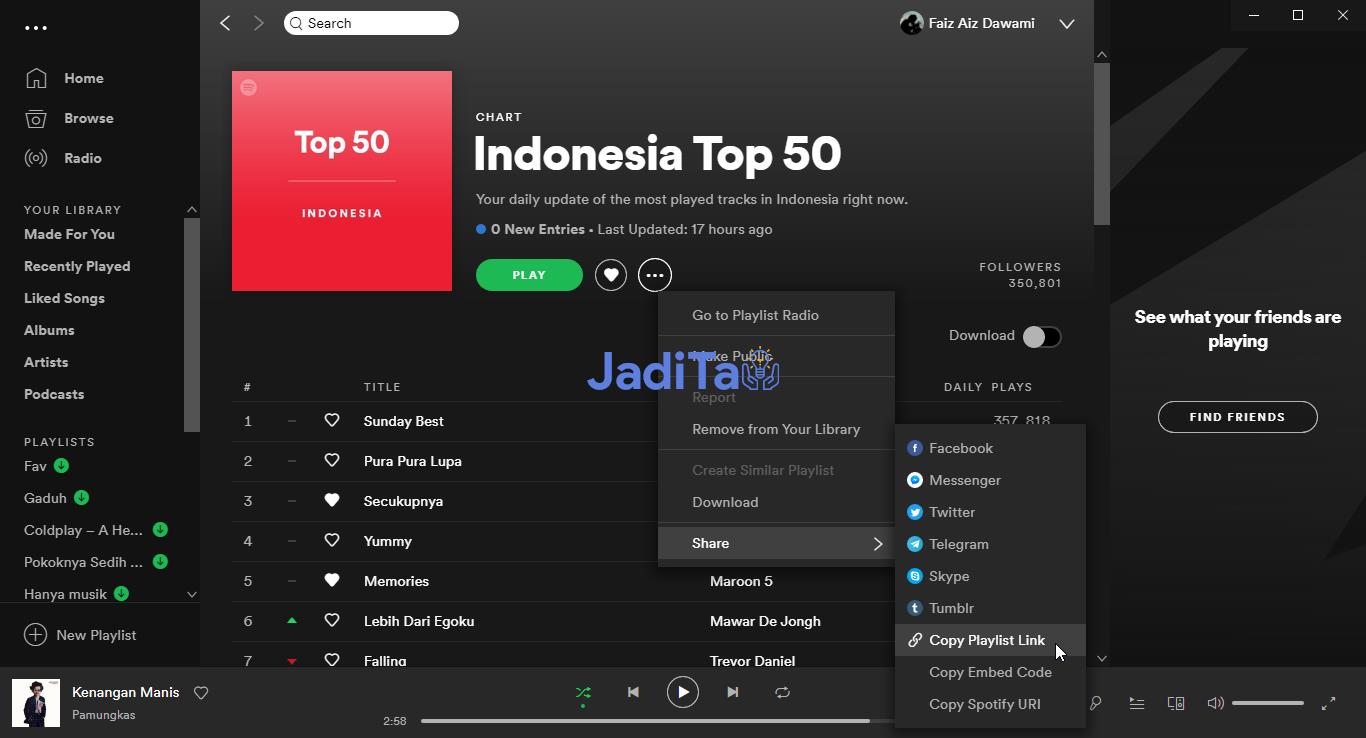Click the Kenangan Manis album thumbnail
This screenshot has height=738, width=1366.
point(36,702)
